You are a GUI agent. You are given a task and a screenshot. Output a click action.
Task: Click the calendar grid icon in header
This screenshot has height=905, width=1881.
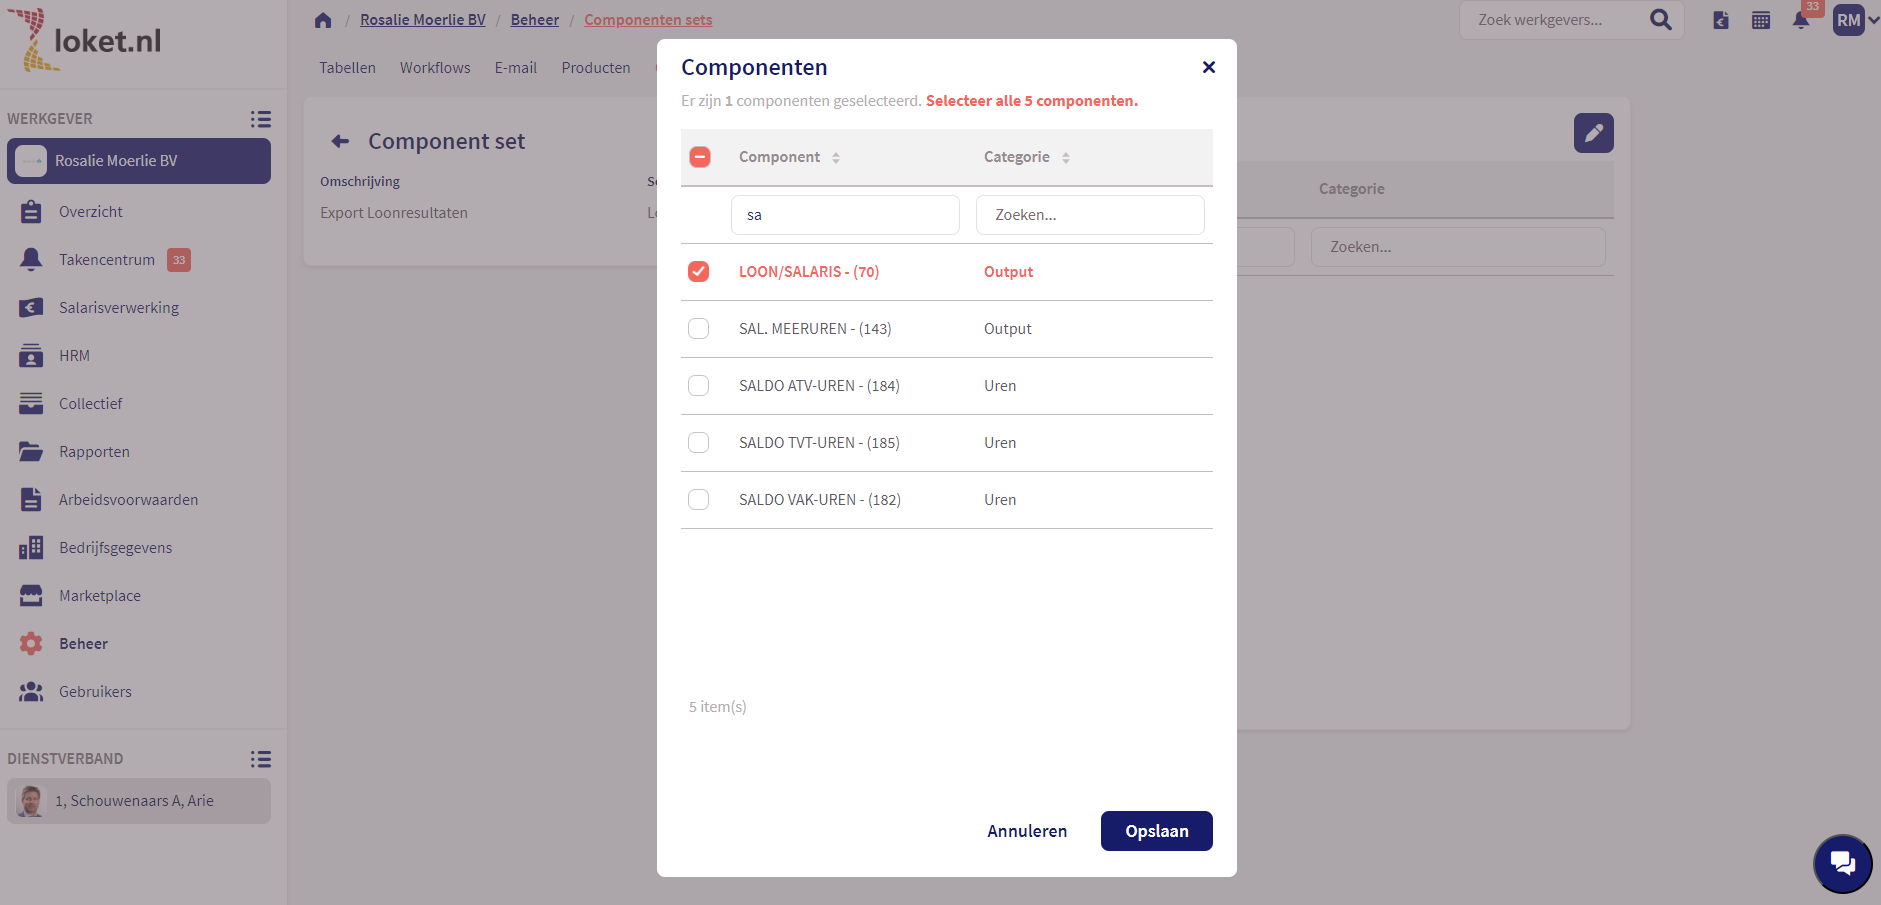point(1761,20)
